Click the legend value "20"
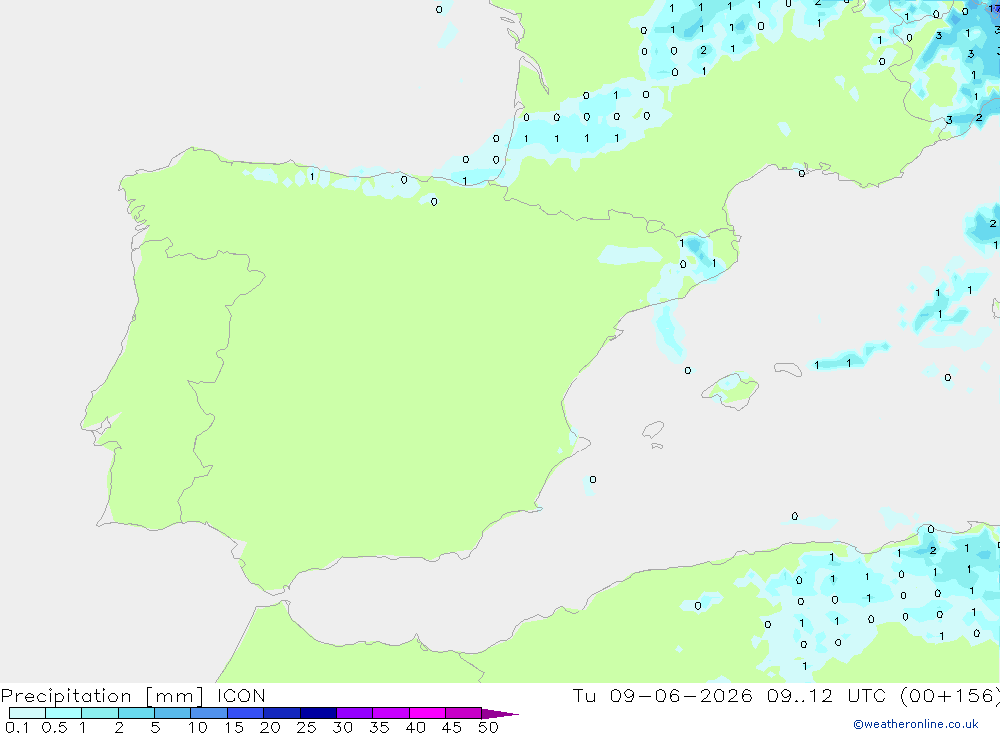Screen dimensions: 1000x733 (x=270, y=727)
